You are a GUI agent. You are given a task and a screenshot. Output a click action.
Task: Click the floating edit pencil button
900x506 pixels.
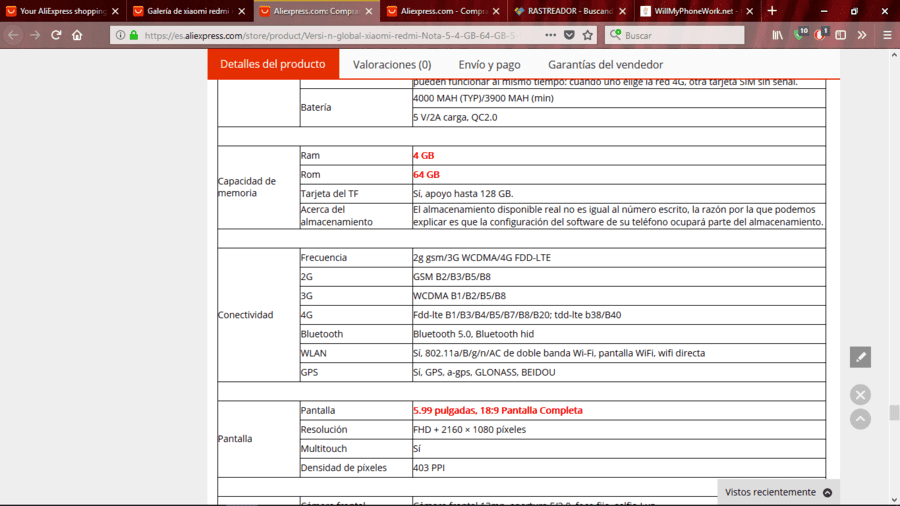(860, 357)
